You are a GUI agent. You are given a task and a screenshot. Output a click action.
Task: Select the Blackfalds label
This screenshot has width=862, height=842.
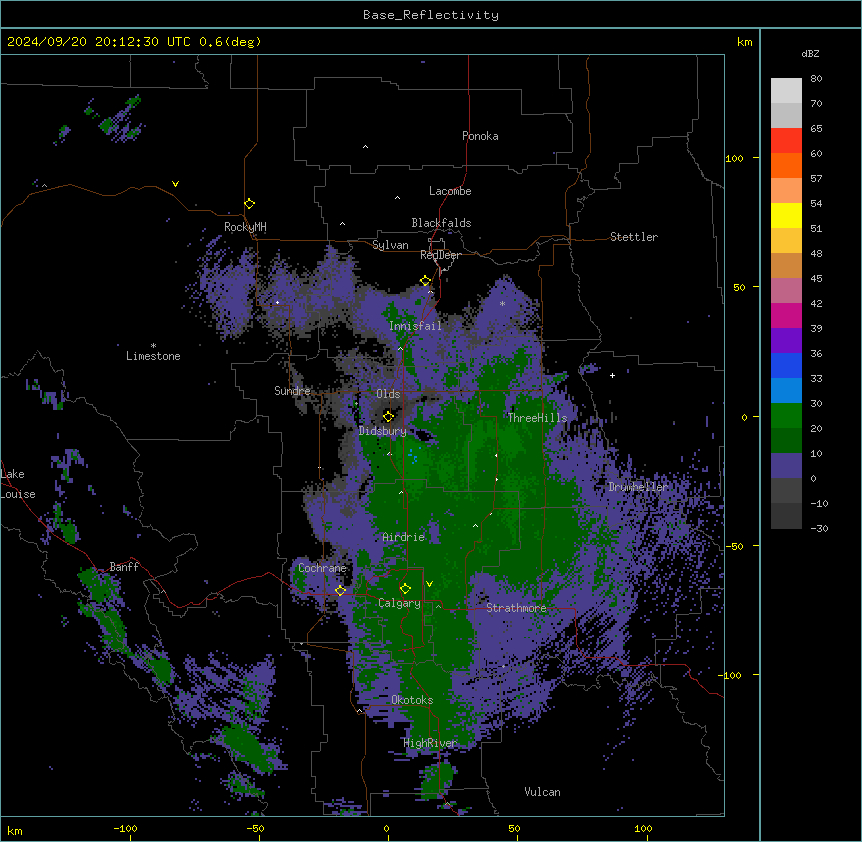pos(441,223)
